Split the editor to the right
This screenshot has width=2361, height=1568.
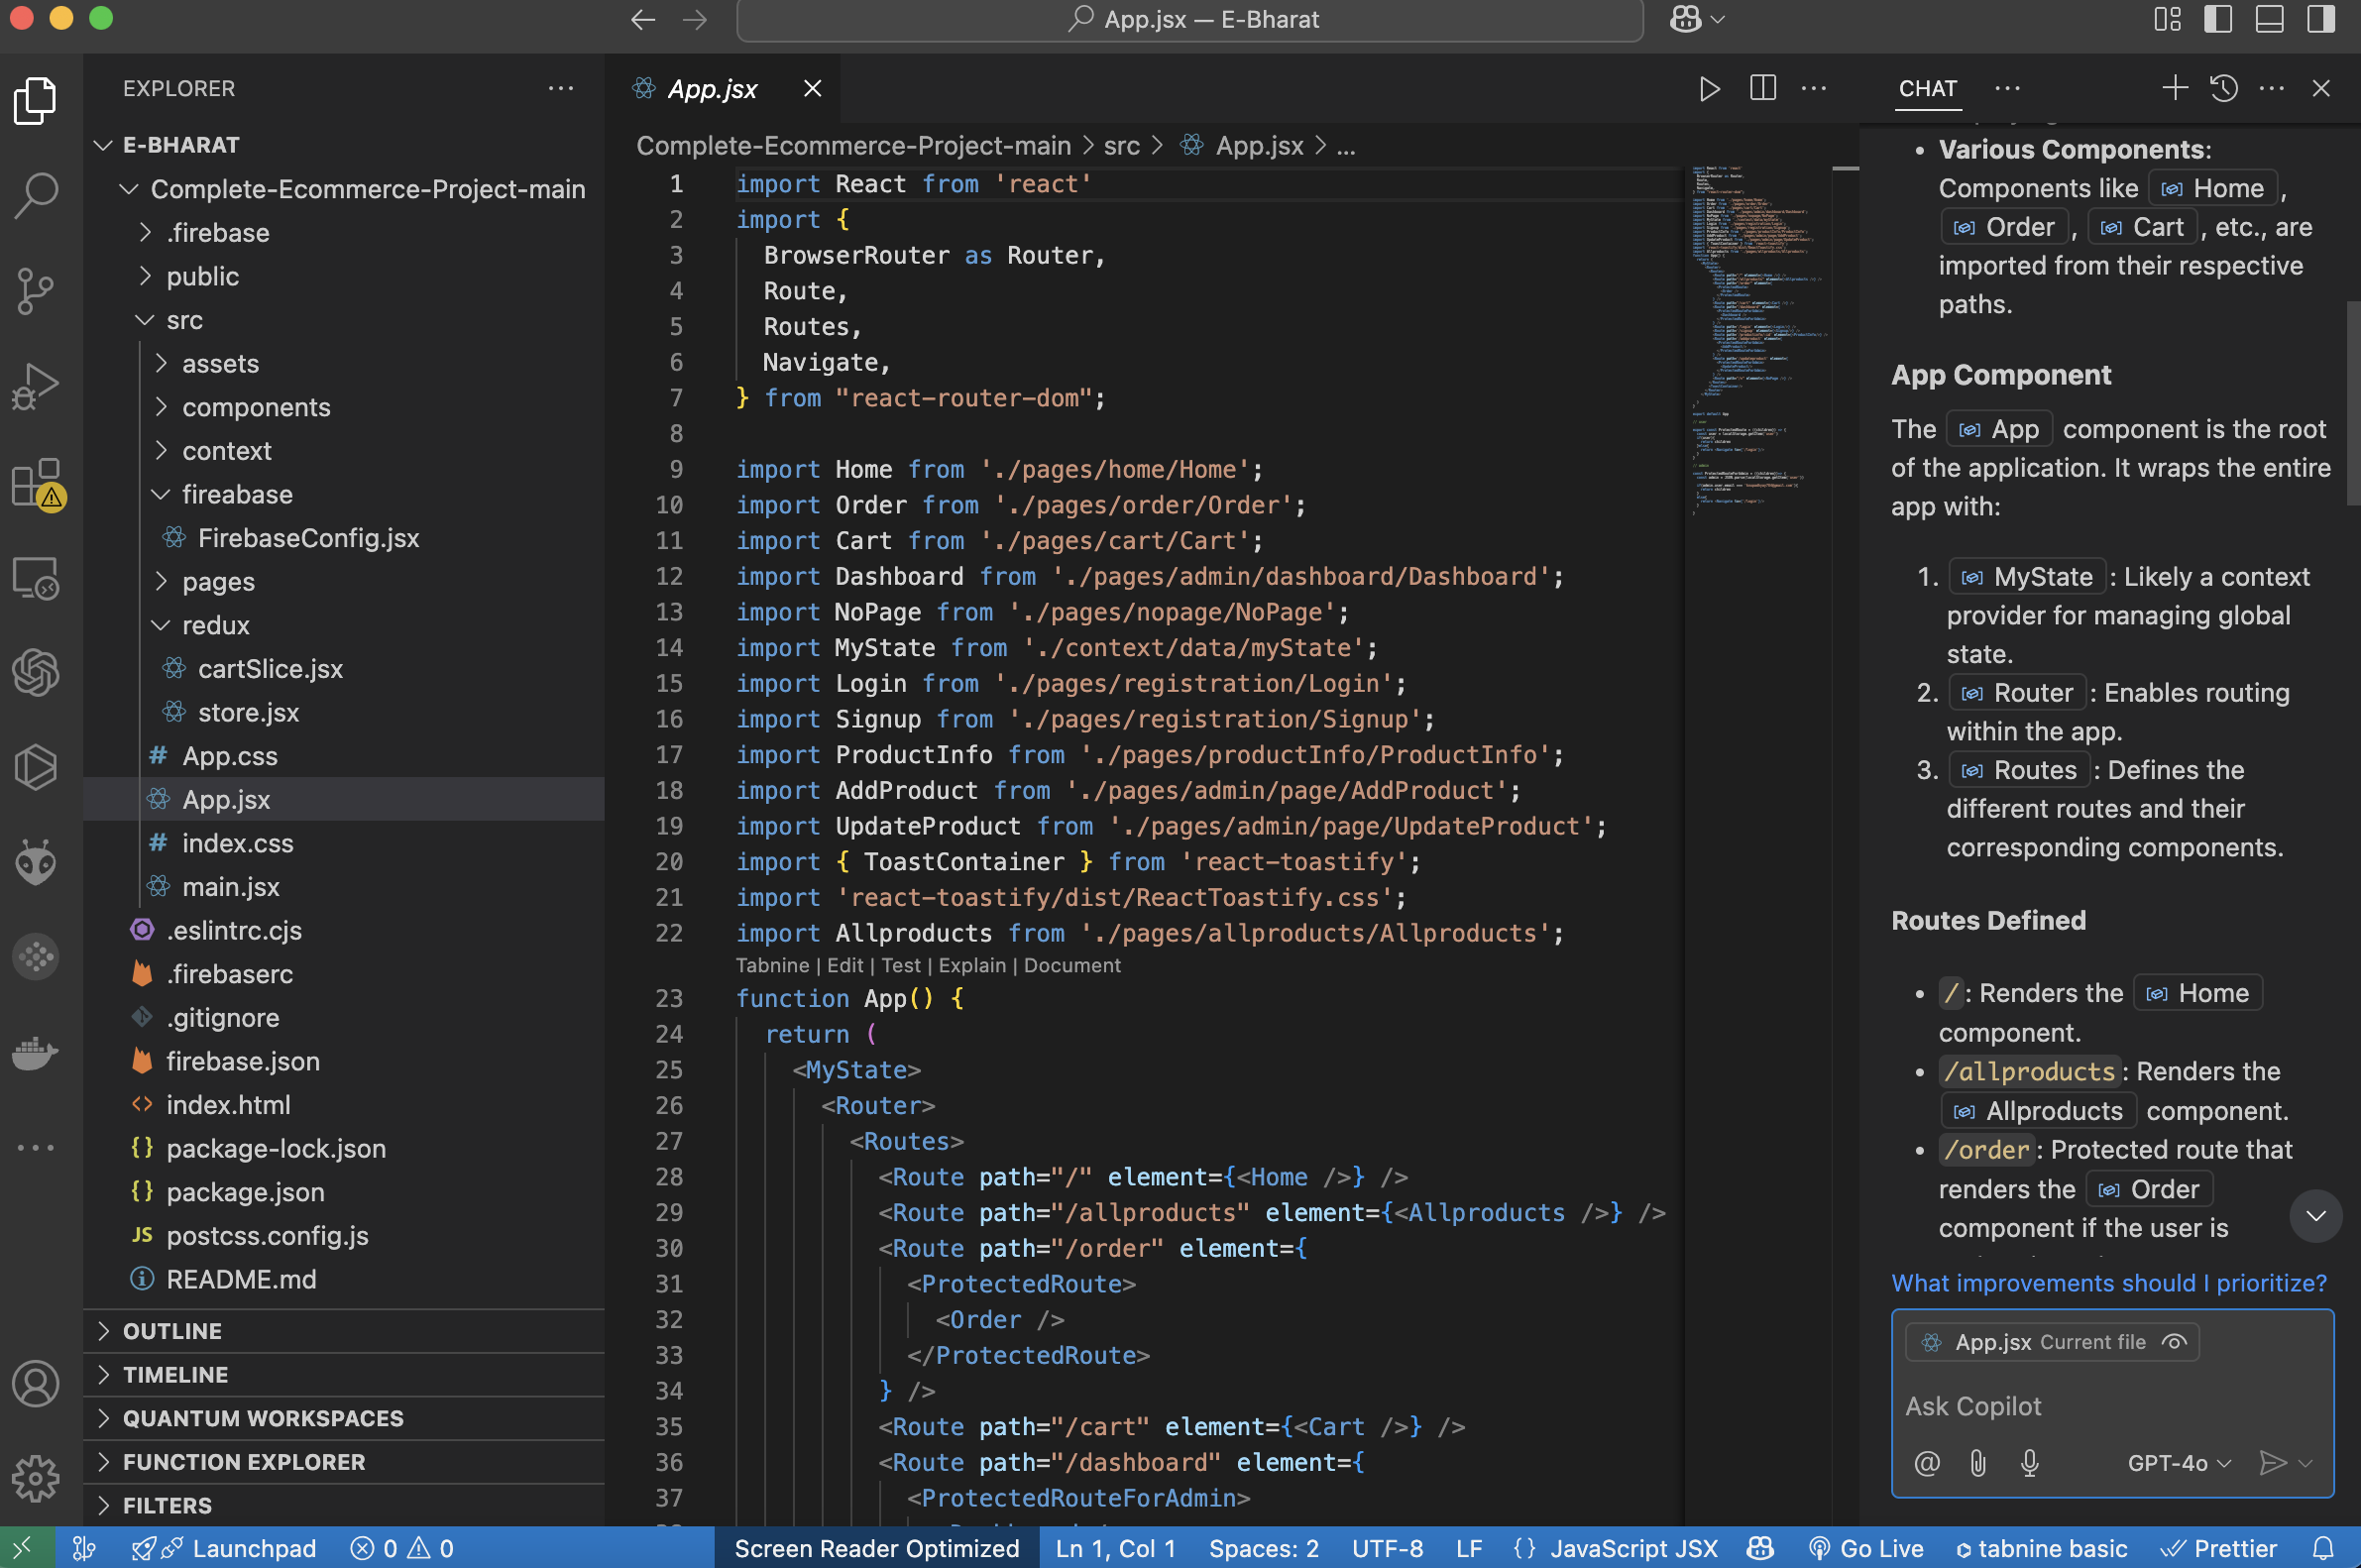pos(1763,89)
